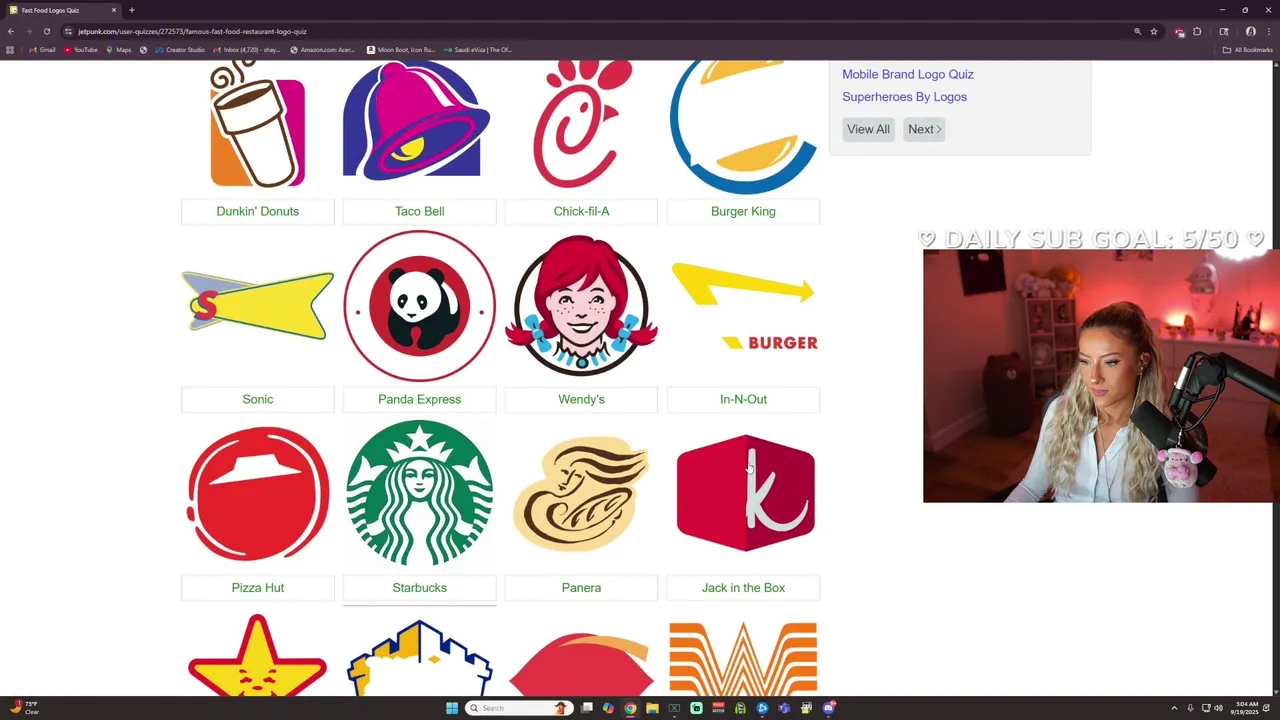Click the Wendy's girl logo
The height and width of the screenshot is (720, 1280).
(x=581, y=306)
